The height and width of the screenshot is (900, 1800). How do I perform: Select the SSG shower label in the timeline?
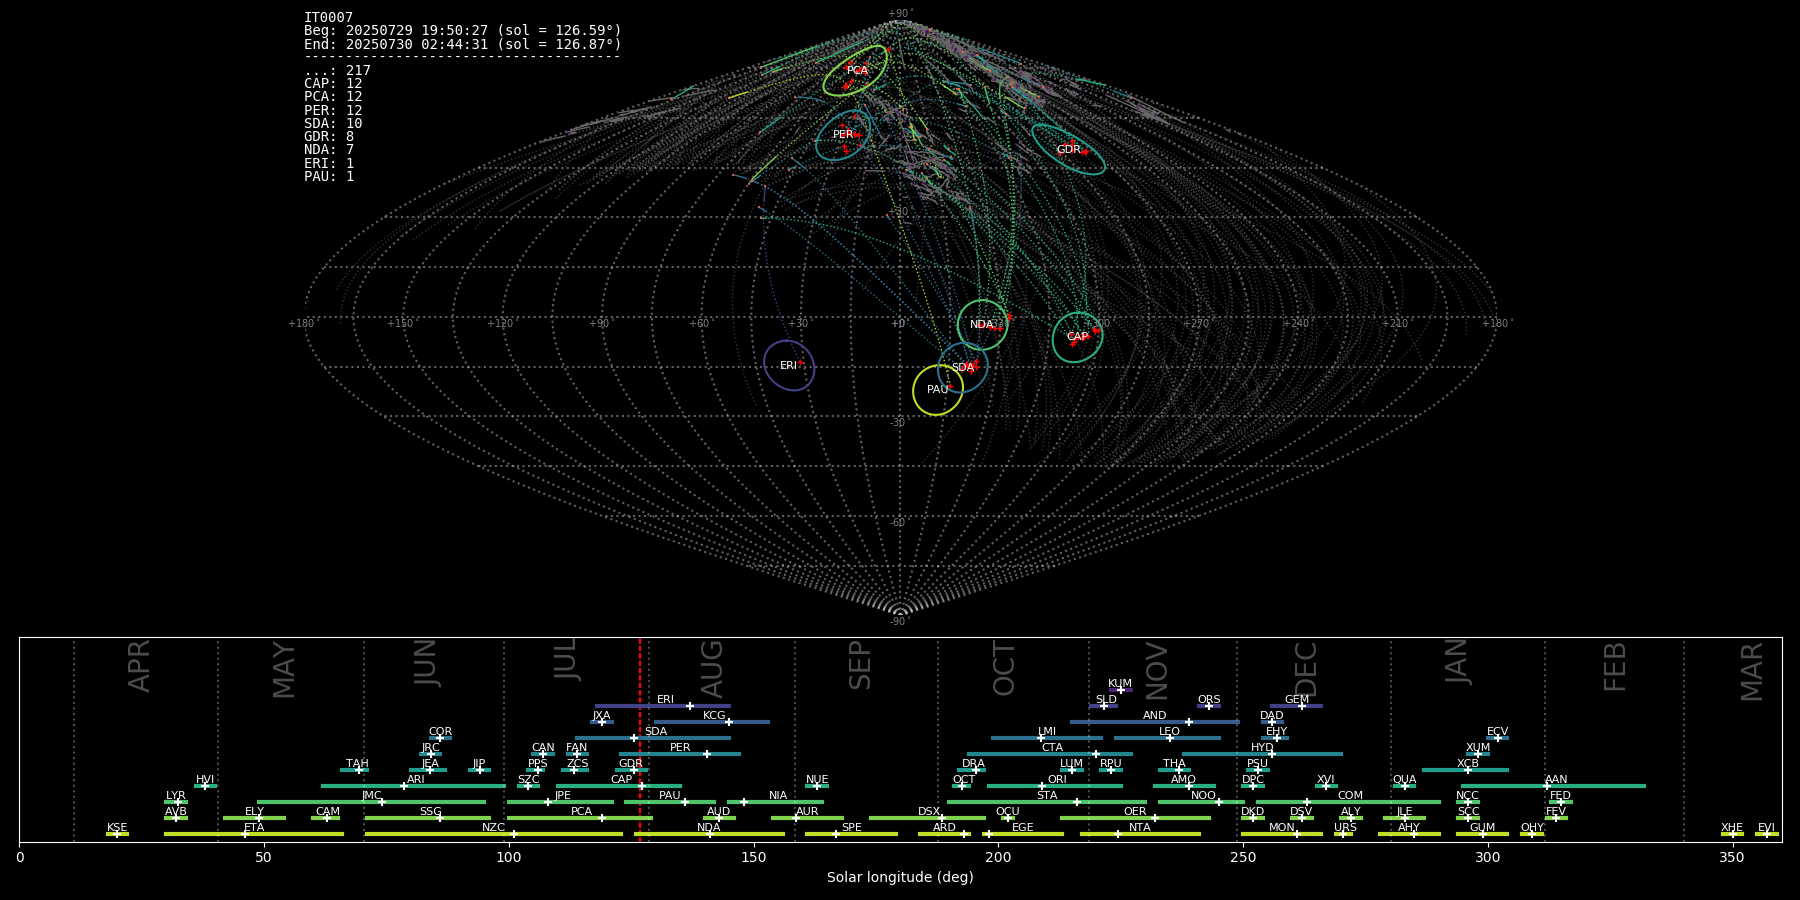click(x=430, y=812)
